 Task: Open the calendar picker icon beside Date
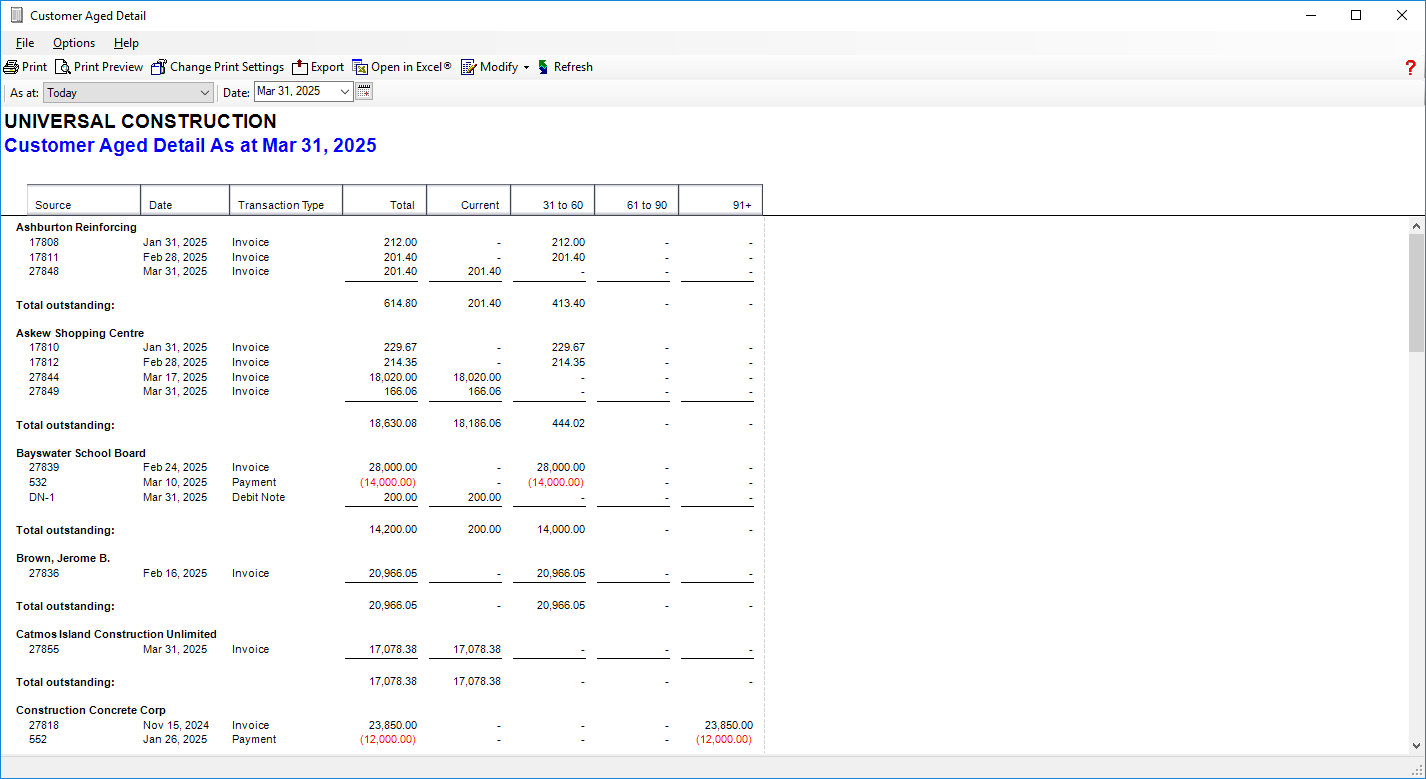click(x=364, y=92)
